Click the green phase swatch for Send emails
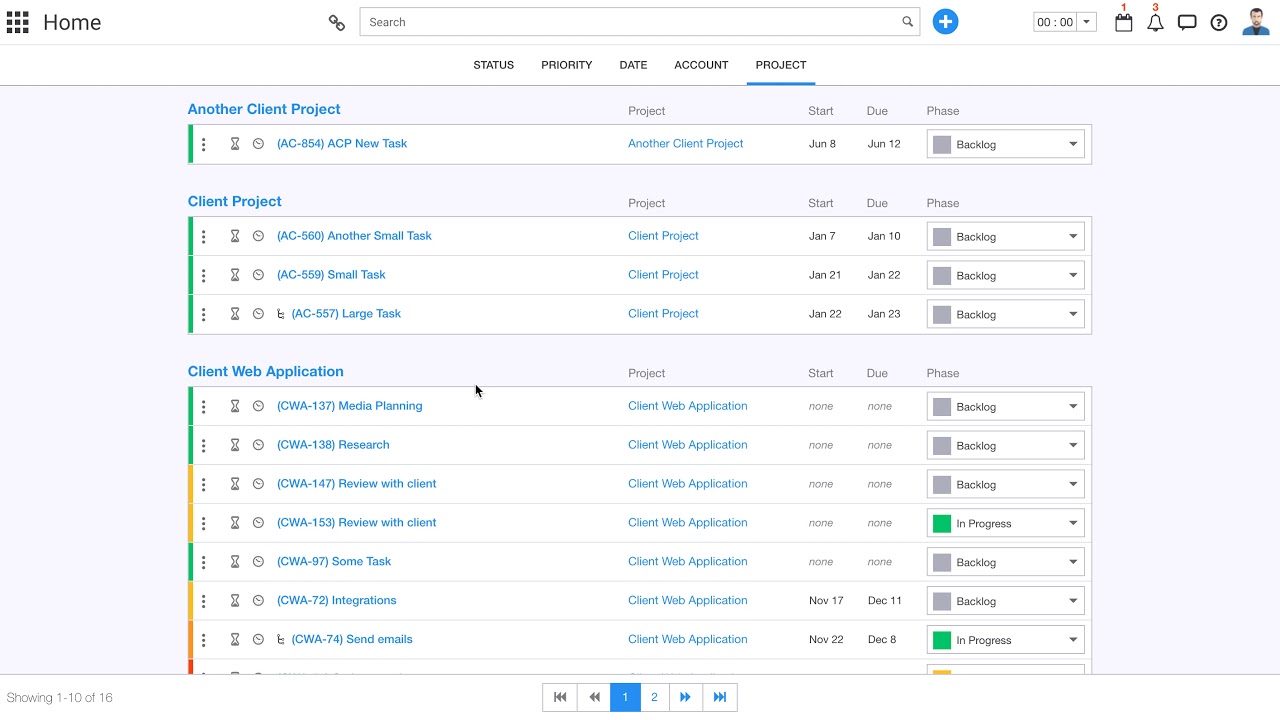1280x720 pixels. [942, 640]
